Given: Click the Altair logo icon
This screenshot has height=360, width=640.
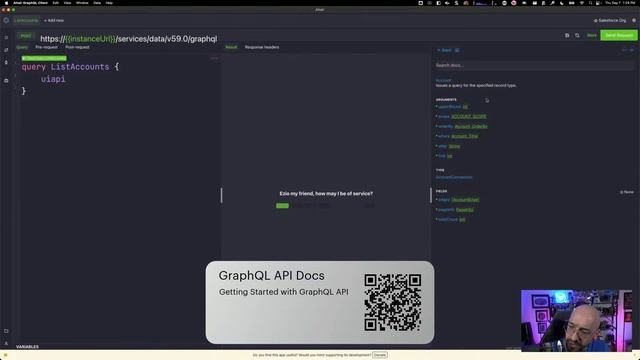Looking at the screenshot, I should [x=6, y=20].
